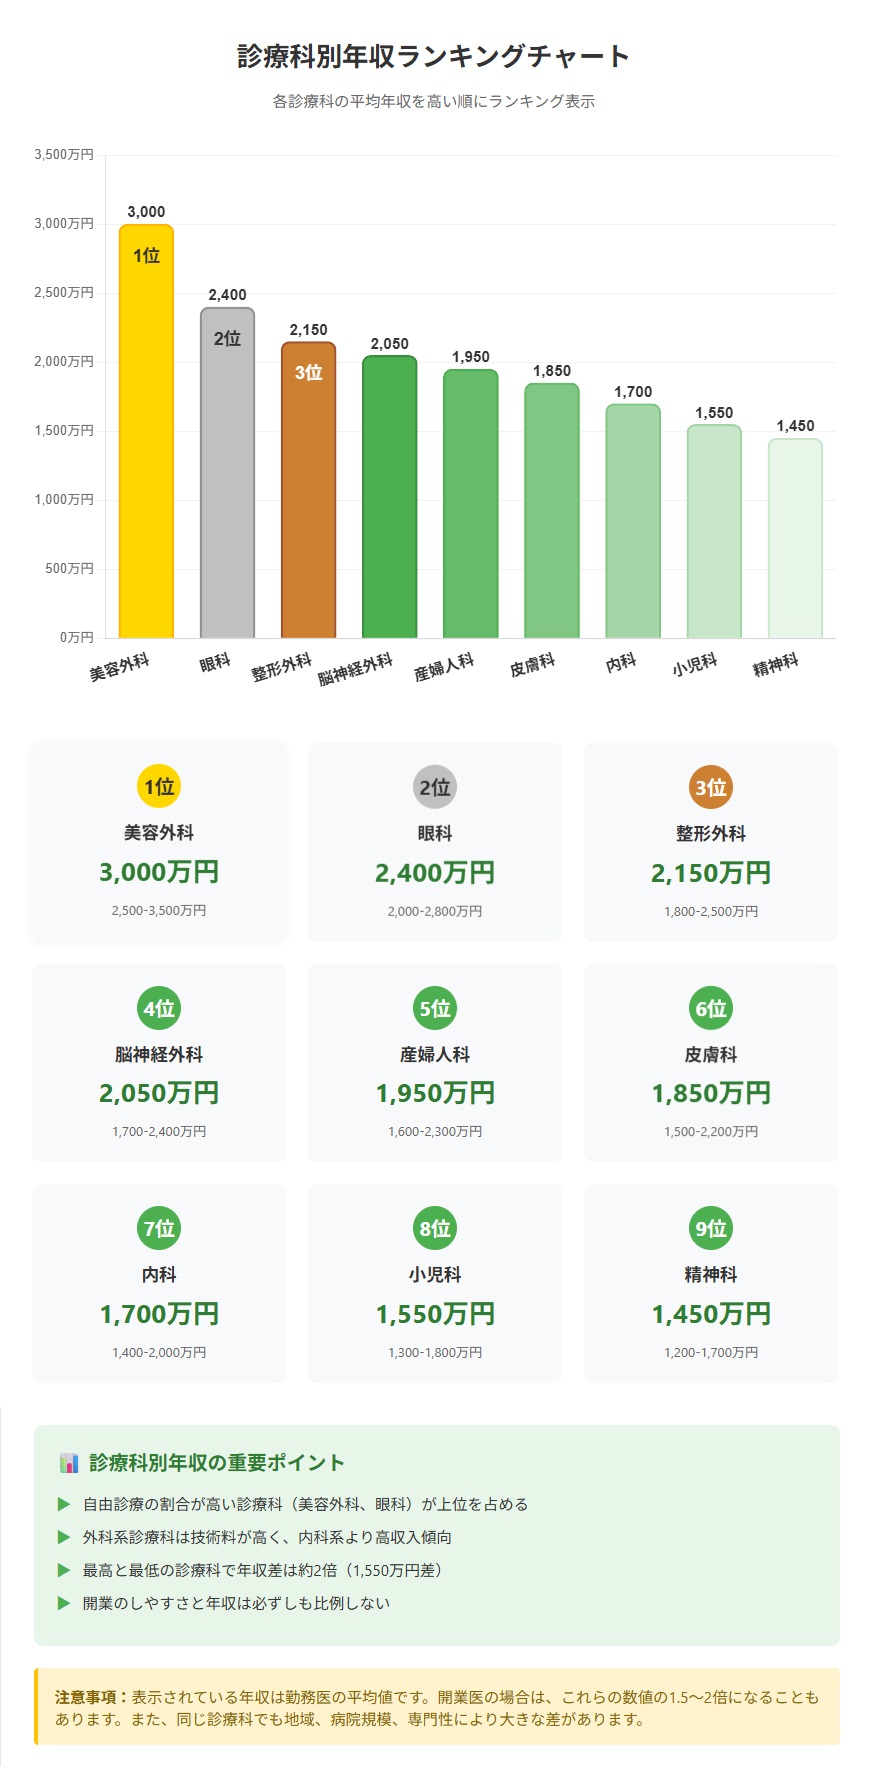872x1784 pixels.
Task: Click the green 9位 rank badge
Action: click(x=711, y=1228)
